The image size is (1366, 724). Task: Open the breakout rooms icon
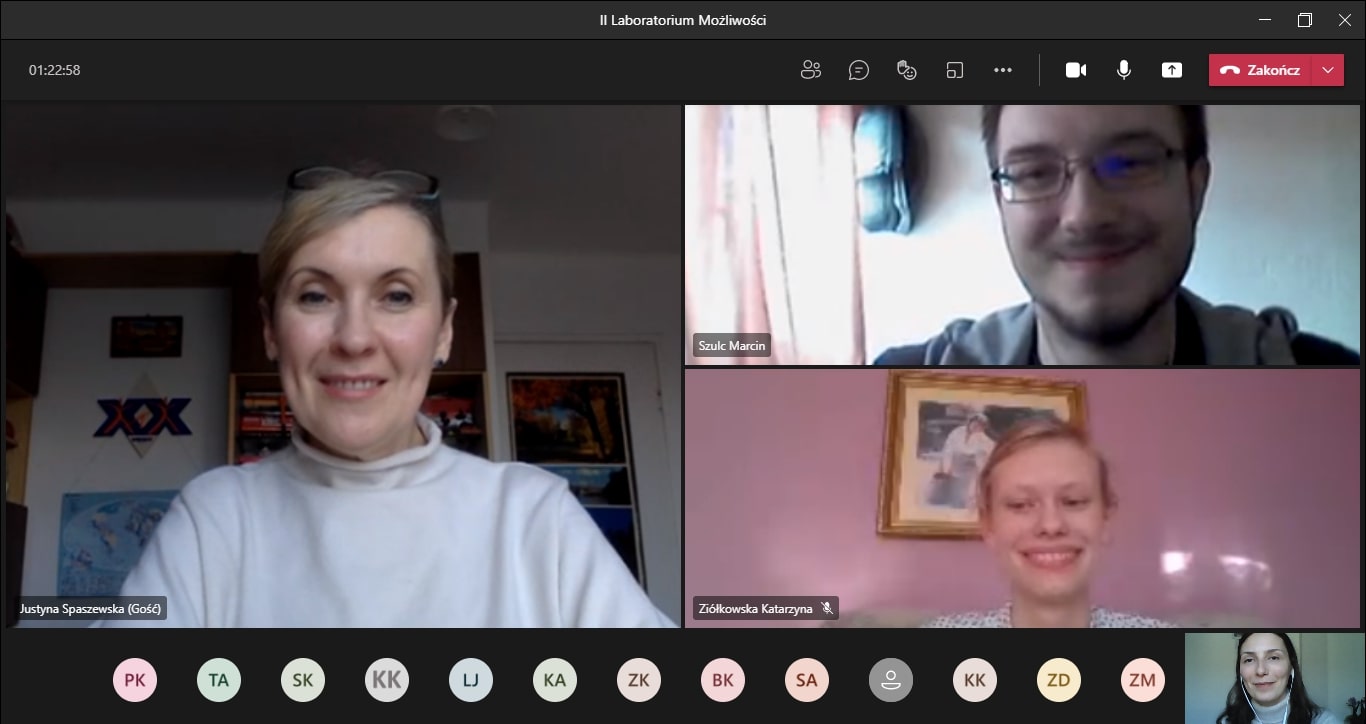[955, 70]
